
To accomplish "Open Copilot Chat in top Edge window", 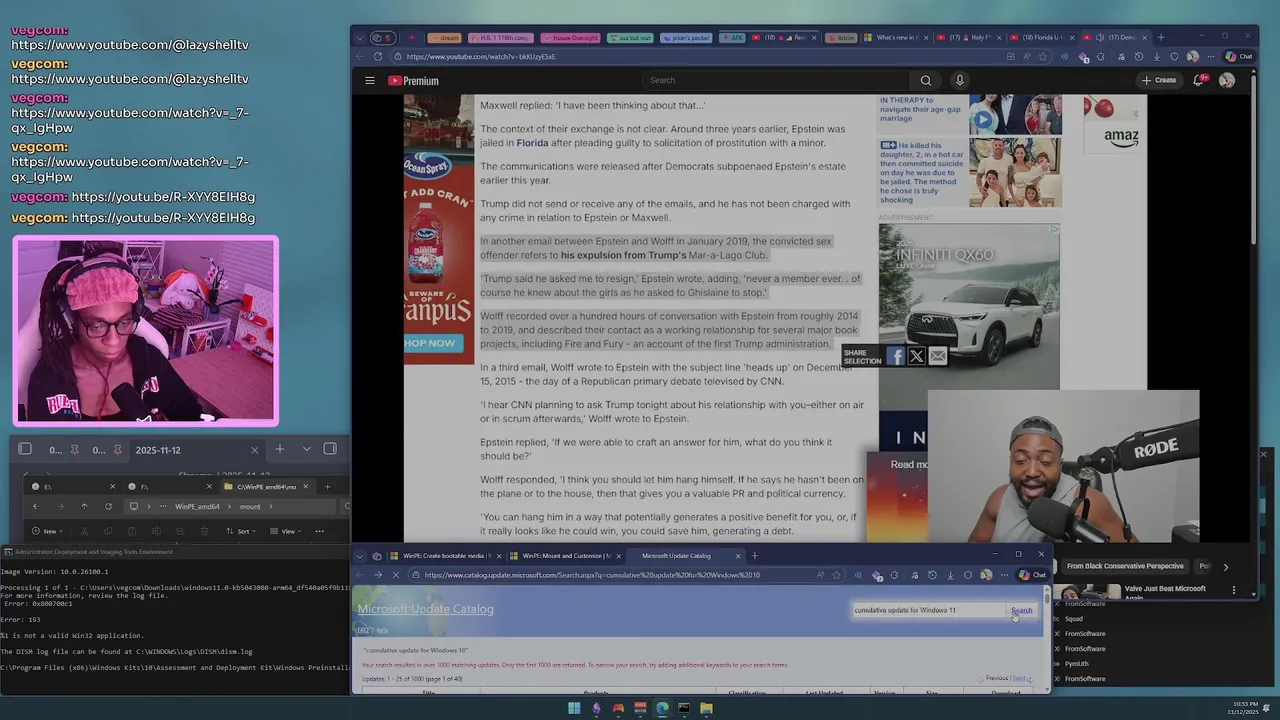I will tap(1238, 56).
